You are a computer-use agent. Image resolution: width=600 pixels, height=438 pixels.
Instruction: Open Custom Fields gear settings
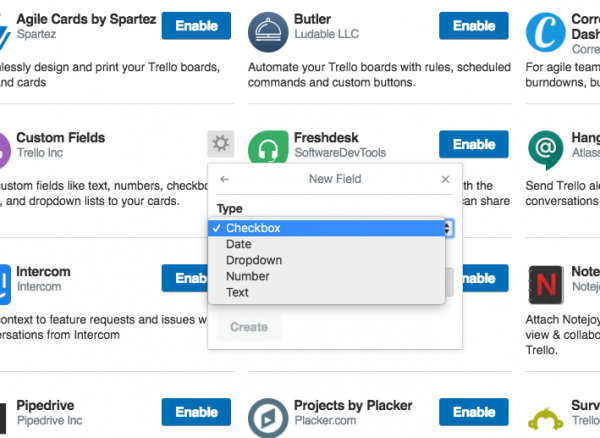pyautogui.click(x=221, y=144)
